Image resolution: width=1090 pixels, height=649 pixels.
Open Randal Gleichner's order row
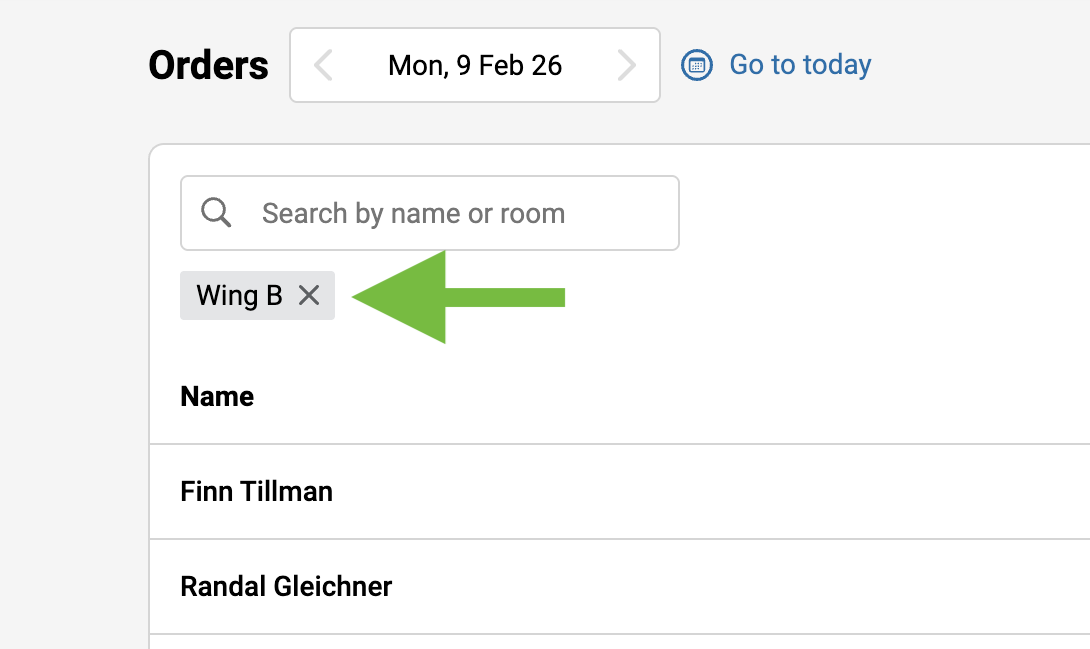286,586
